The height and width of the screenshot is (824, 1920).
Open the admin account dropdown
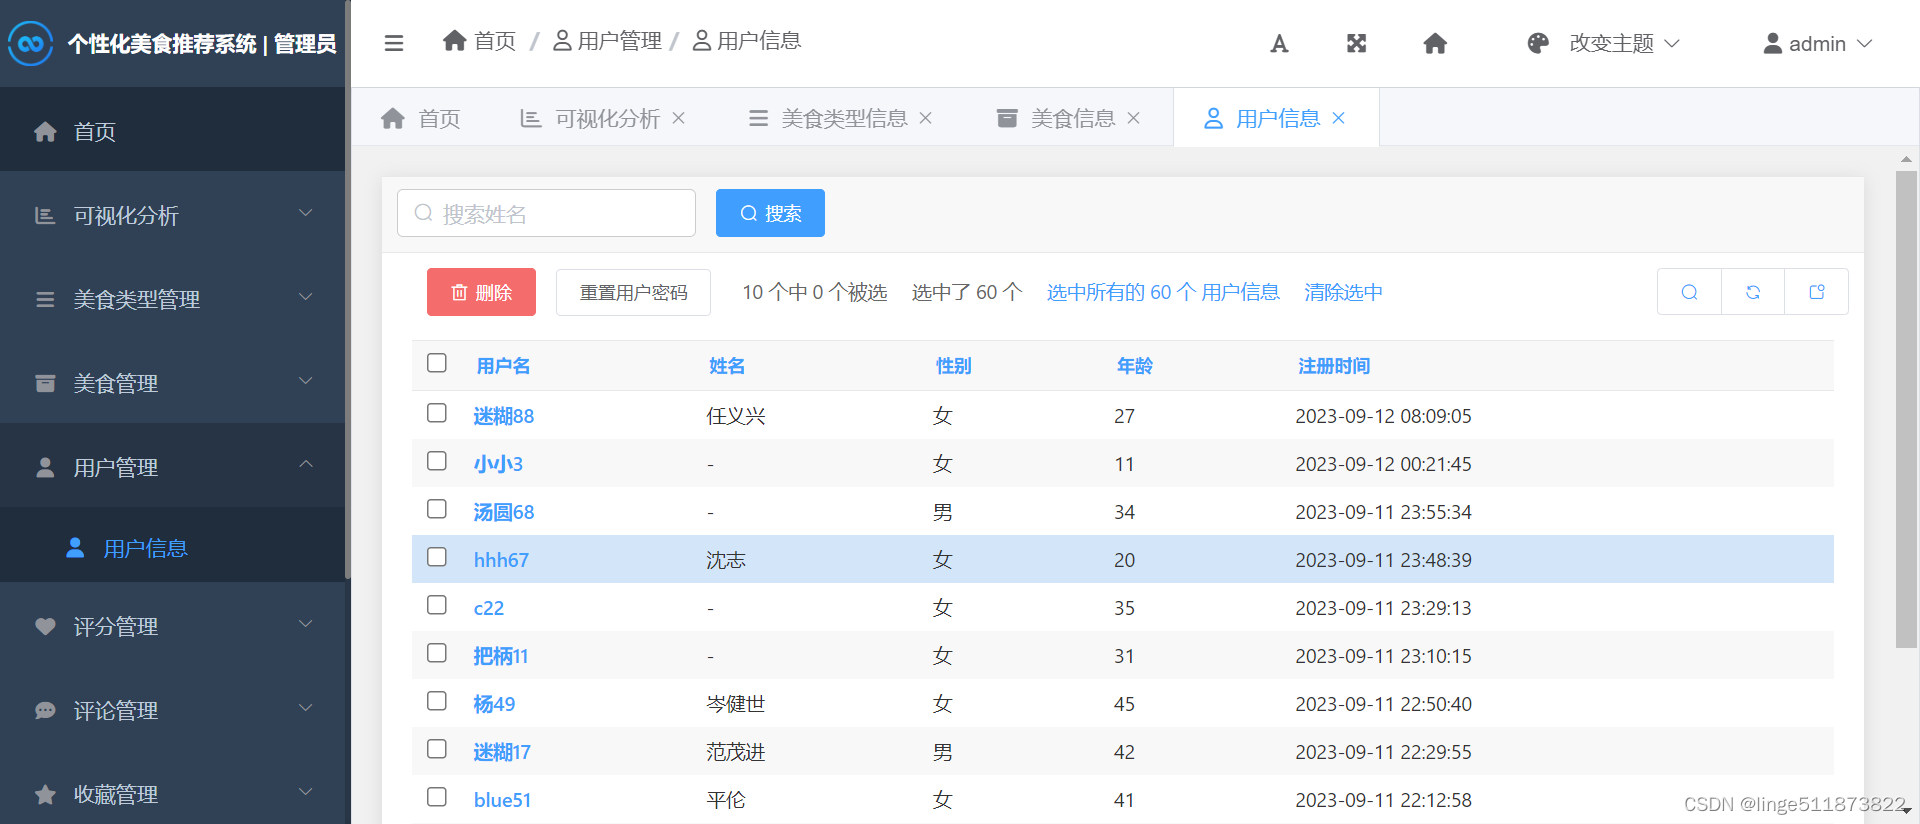click(1817, 43)
